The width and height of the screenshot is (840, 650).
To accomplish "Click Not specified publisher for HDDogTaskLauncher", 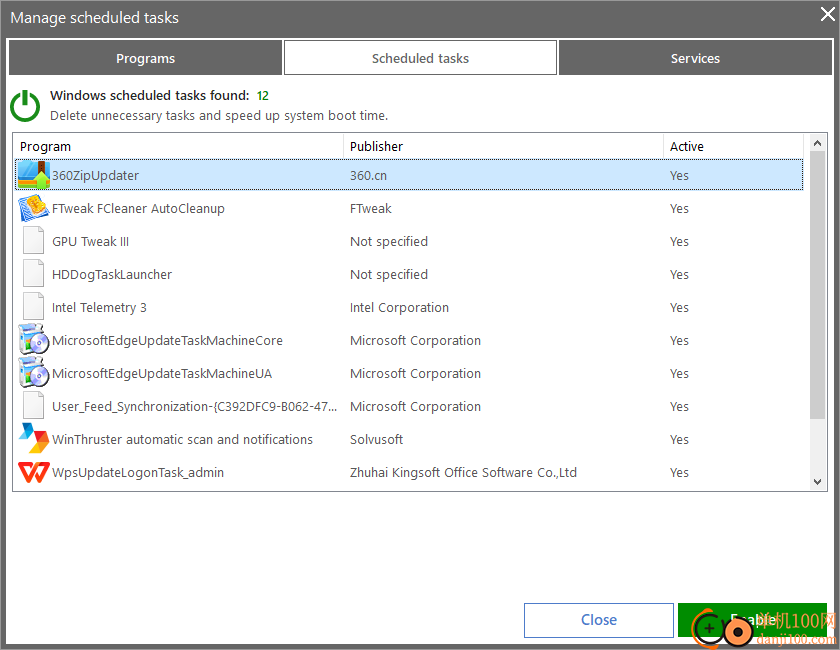I will point(389,274).
